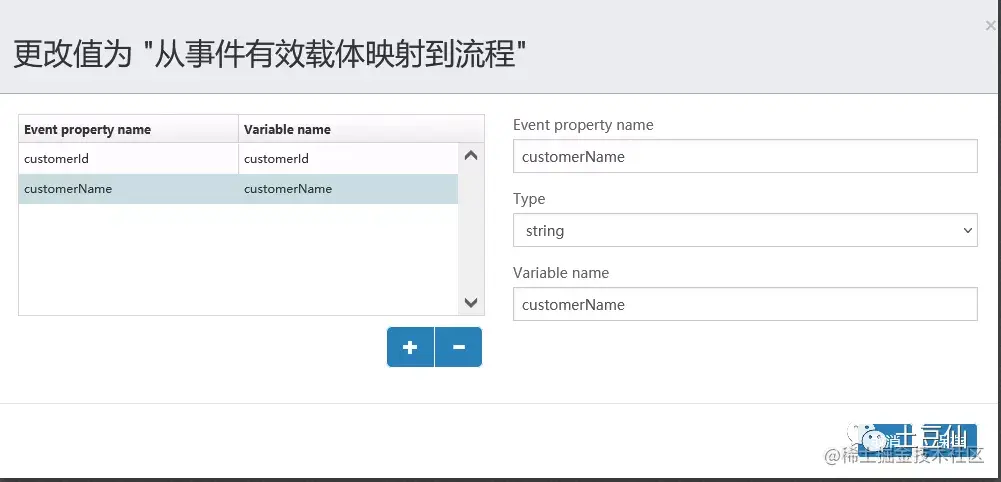
Task: Click the Variable name column header
Action: click(x=361, y=129)
